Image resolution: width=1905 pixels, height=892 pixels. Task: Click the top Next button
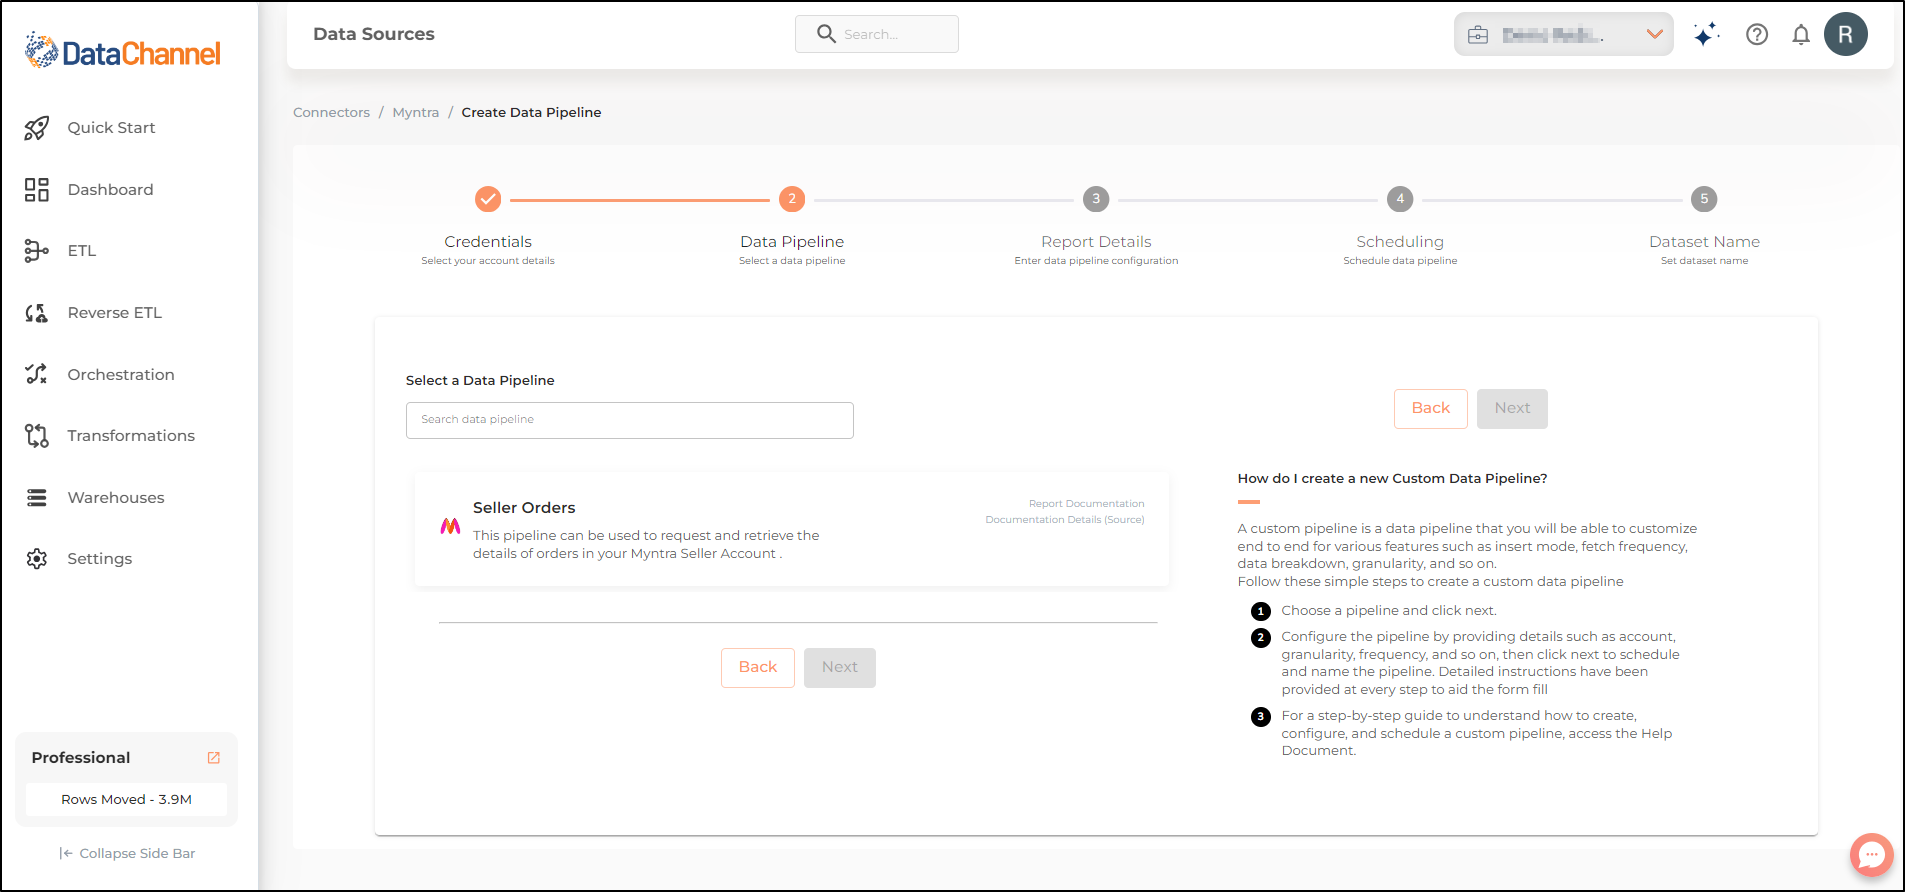point(1512,408)
